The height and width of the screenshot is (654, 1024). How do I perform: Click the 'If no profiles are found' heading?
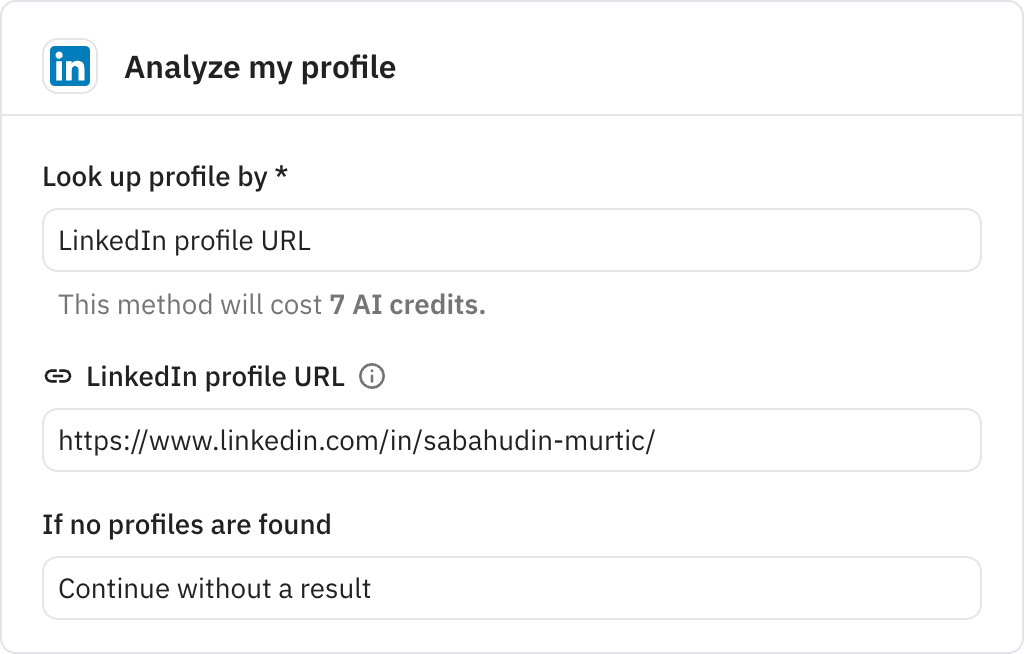(186, 524)
